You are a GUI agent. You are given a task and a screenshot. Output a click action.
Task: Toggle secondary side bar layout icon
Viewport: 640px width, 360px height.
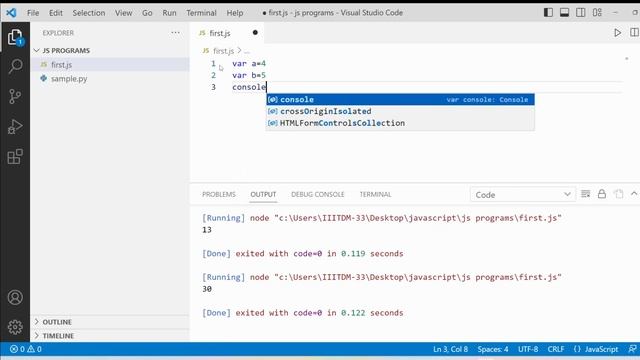[581, 13]
